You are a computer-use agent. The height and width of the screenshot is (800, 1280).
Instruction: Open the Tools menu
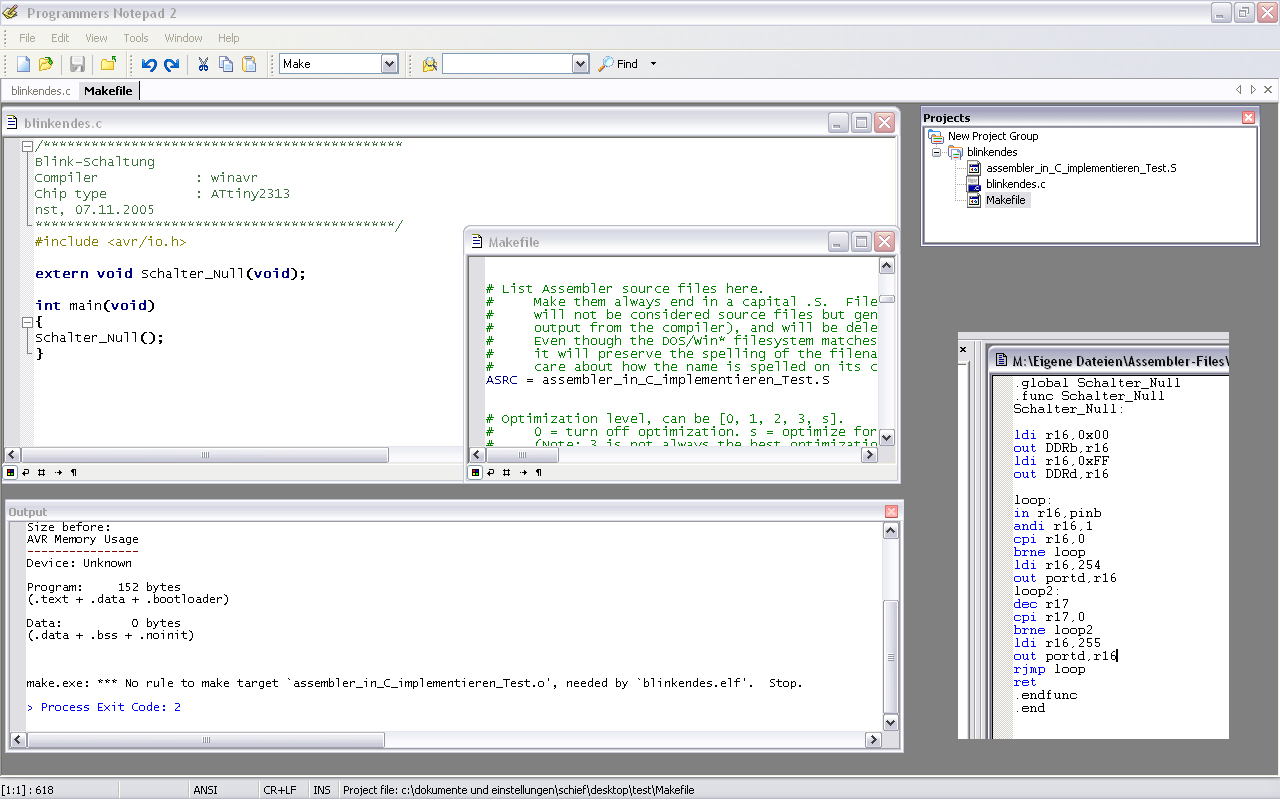tap(136, 38)
